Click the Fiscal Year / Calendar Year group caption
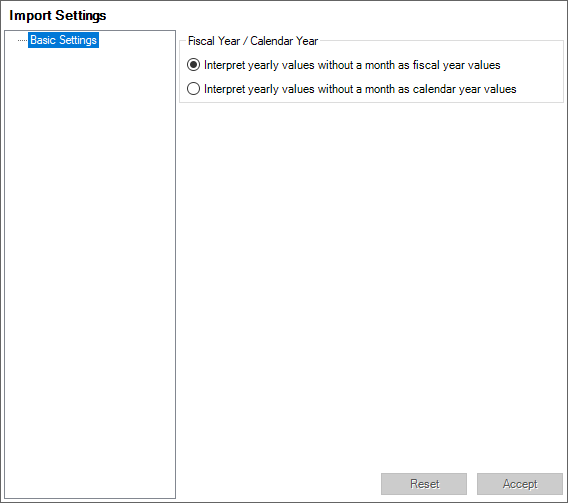 point(253,41)
